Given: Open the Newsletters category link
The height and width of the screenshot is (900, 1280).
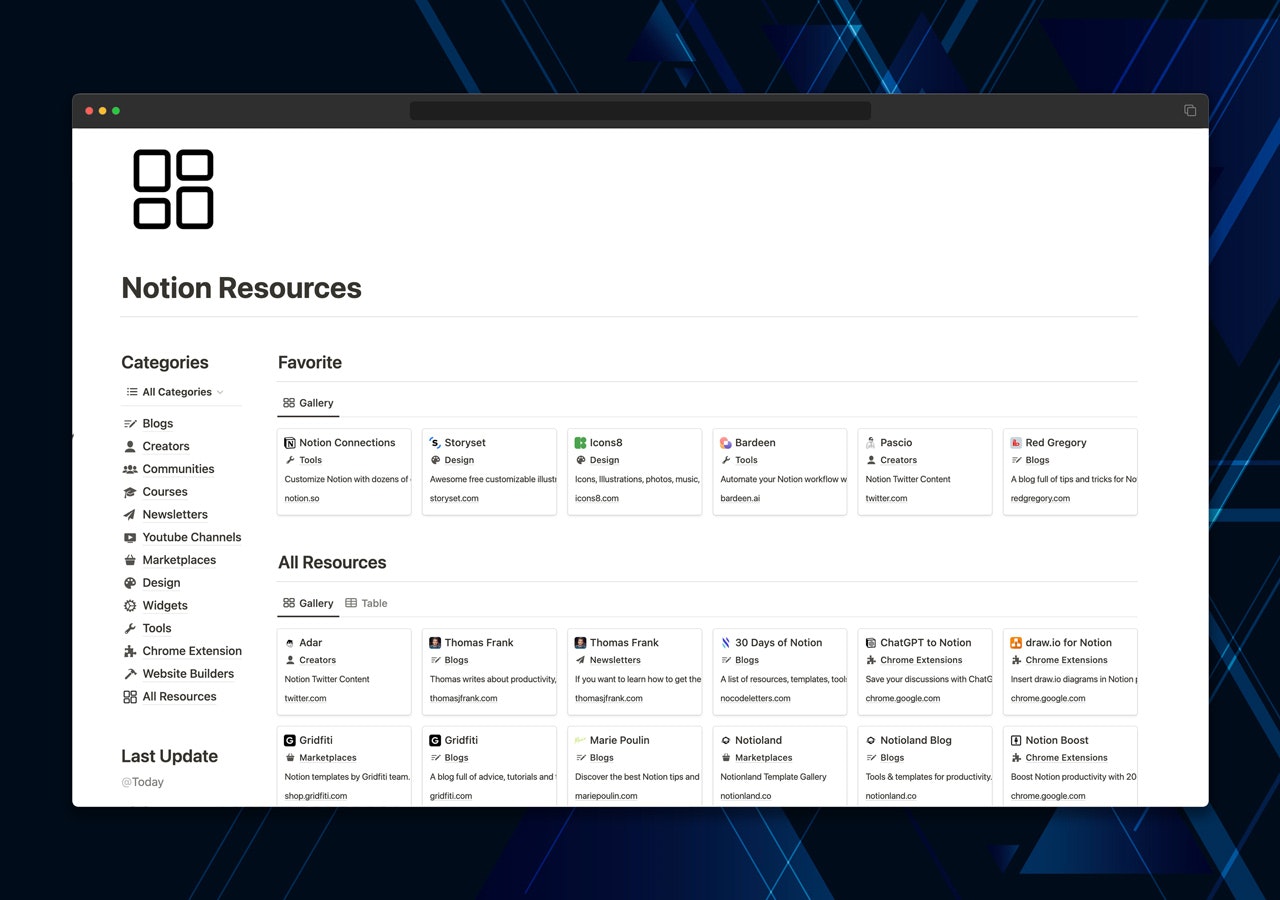Looking at the screenshot, I should click(175, 515).
